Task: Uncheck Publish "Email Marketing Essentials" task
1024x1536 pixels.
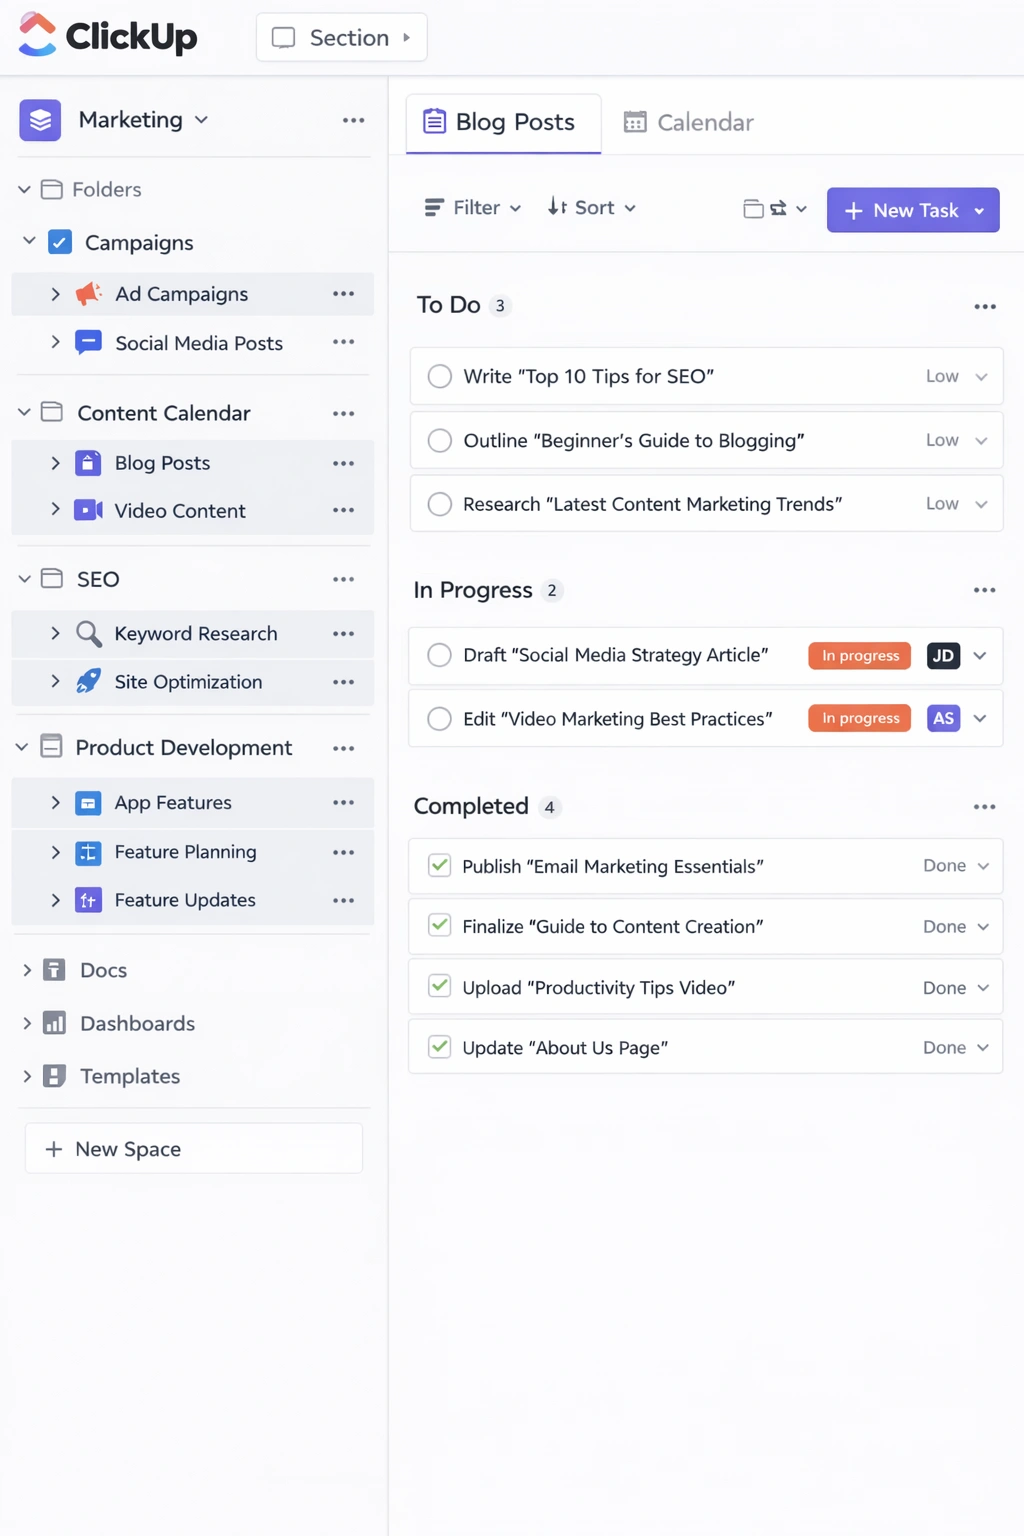Action: (440, 866)
